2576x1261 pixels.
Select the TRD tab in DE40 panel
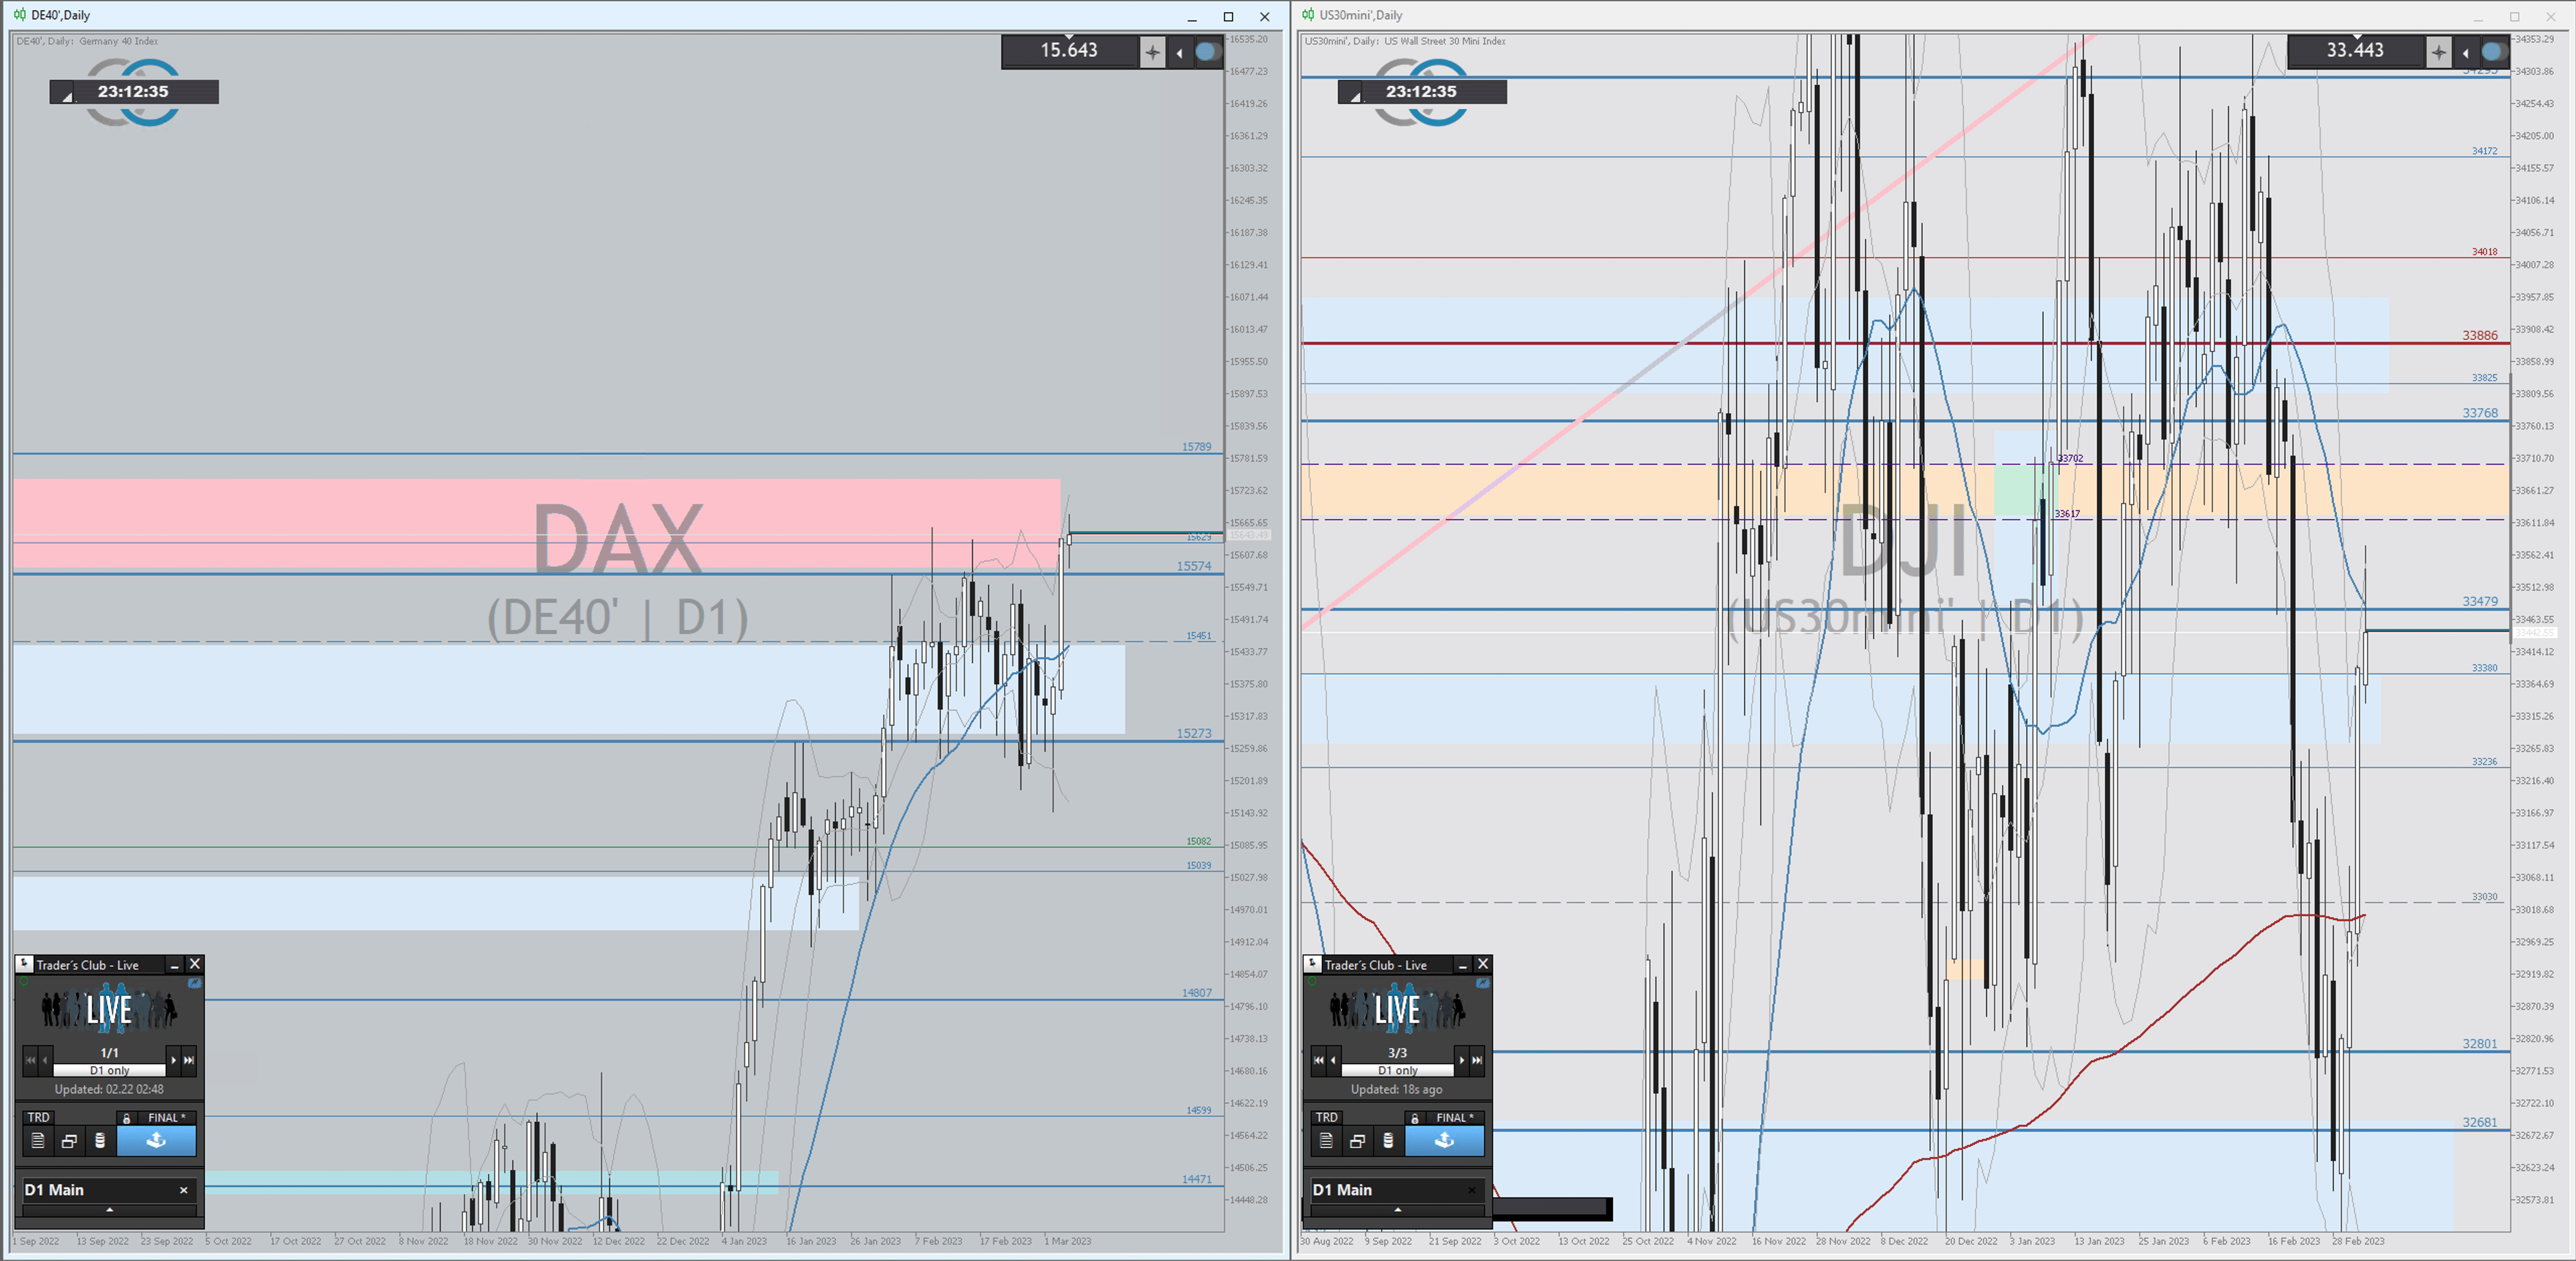click(x=38, y=1117)
